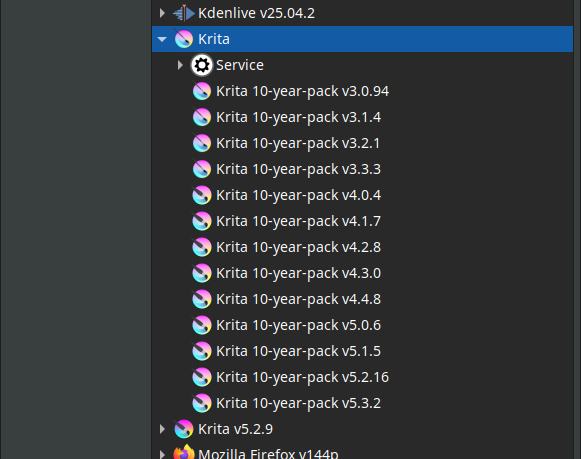Collapse the Krita group arrow
Image resolution: width=581 pixels, height=459 pixels.
[x=162, y=39]
